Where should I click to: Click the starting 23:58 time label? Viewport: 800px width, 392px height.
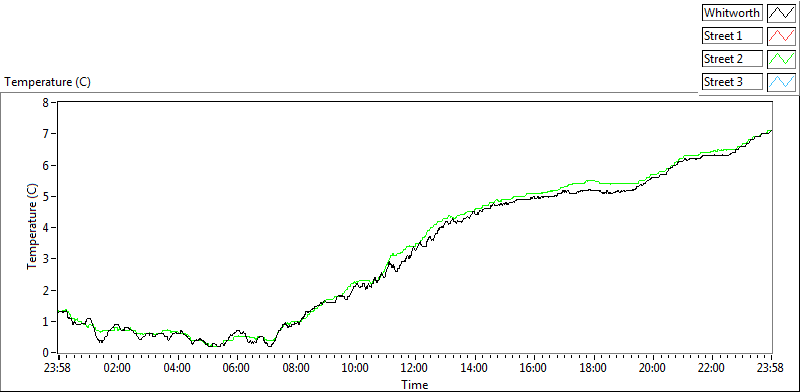point(58,368)
